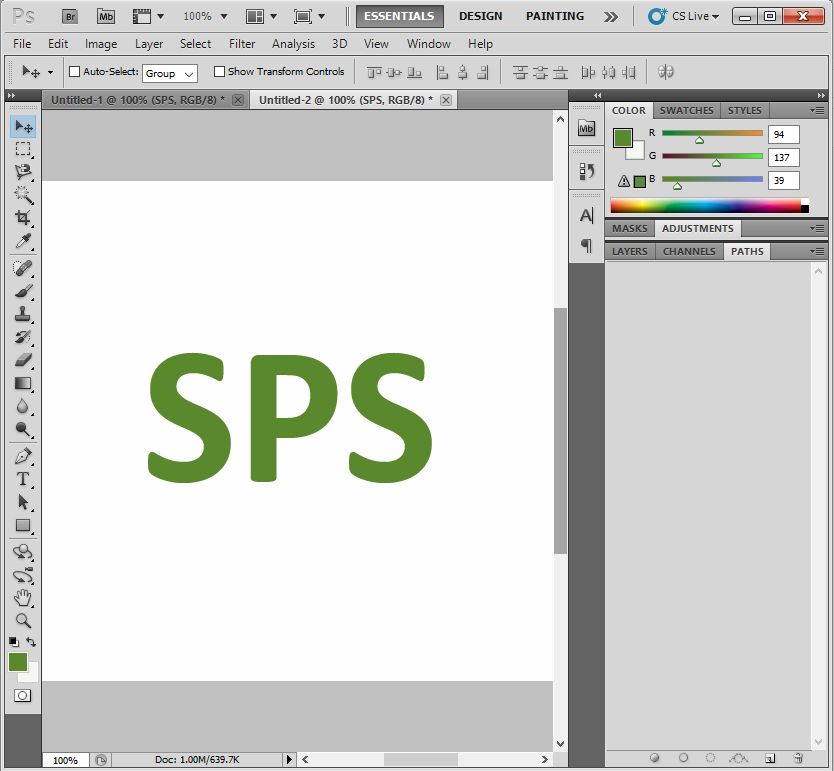Open Adobe Bridge from the application bar
The width and height of the screenshot is (834, 771).
pyautogui.click(x=69, y=16)
